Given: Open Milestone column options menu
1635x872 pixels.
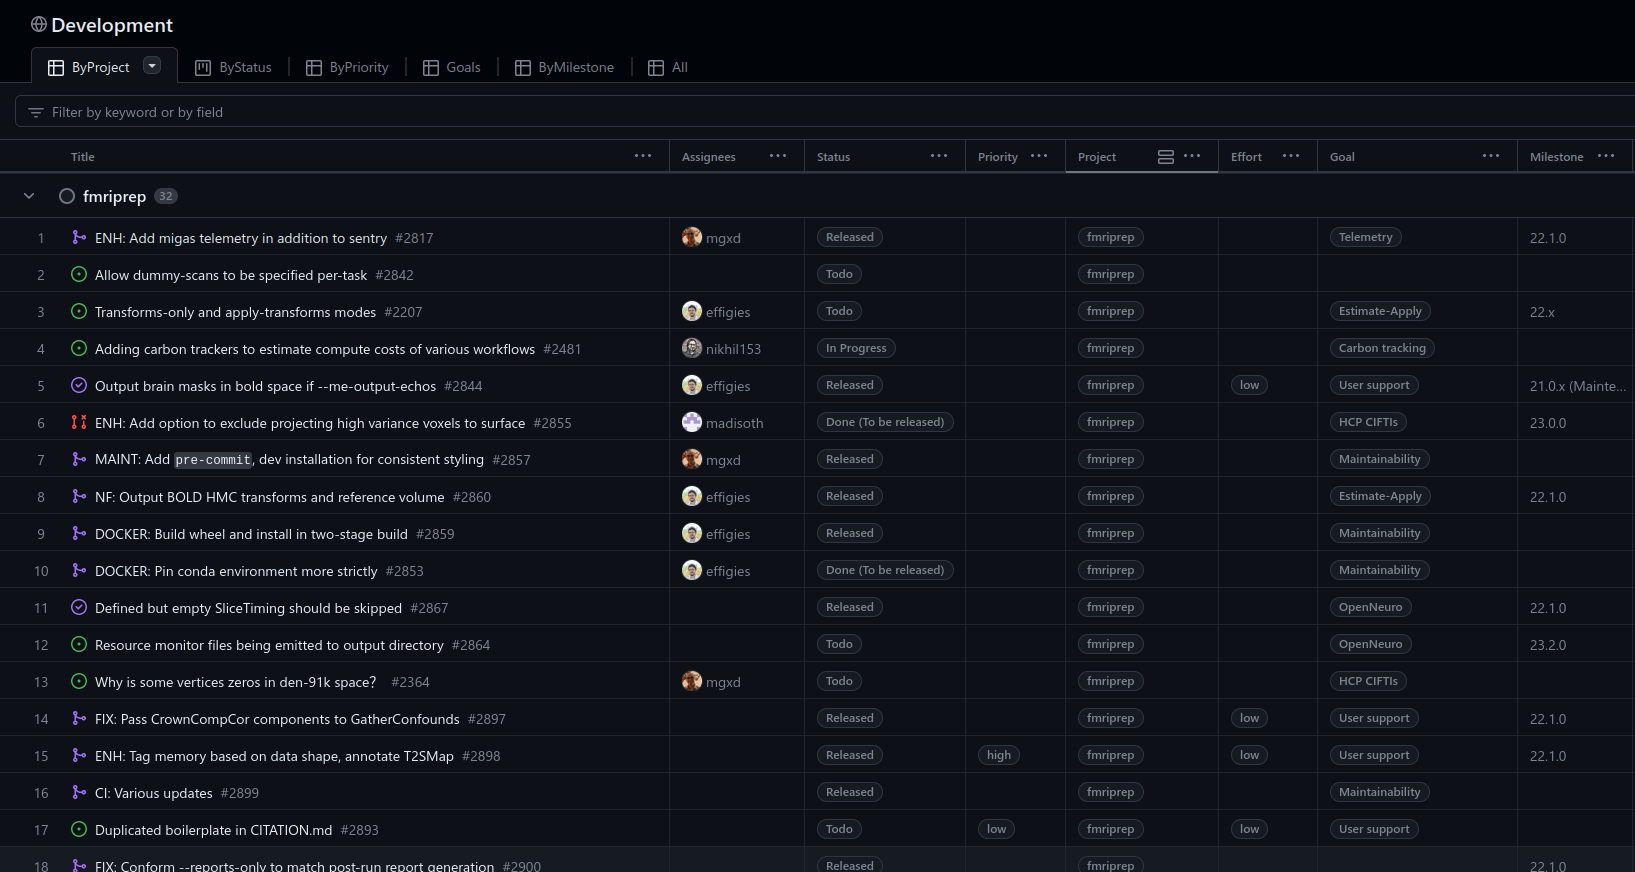Looking at the screenshot, I should [1606, 156].
